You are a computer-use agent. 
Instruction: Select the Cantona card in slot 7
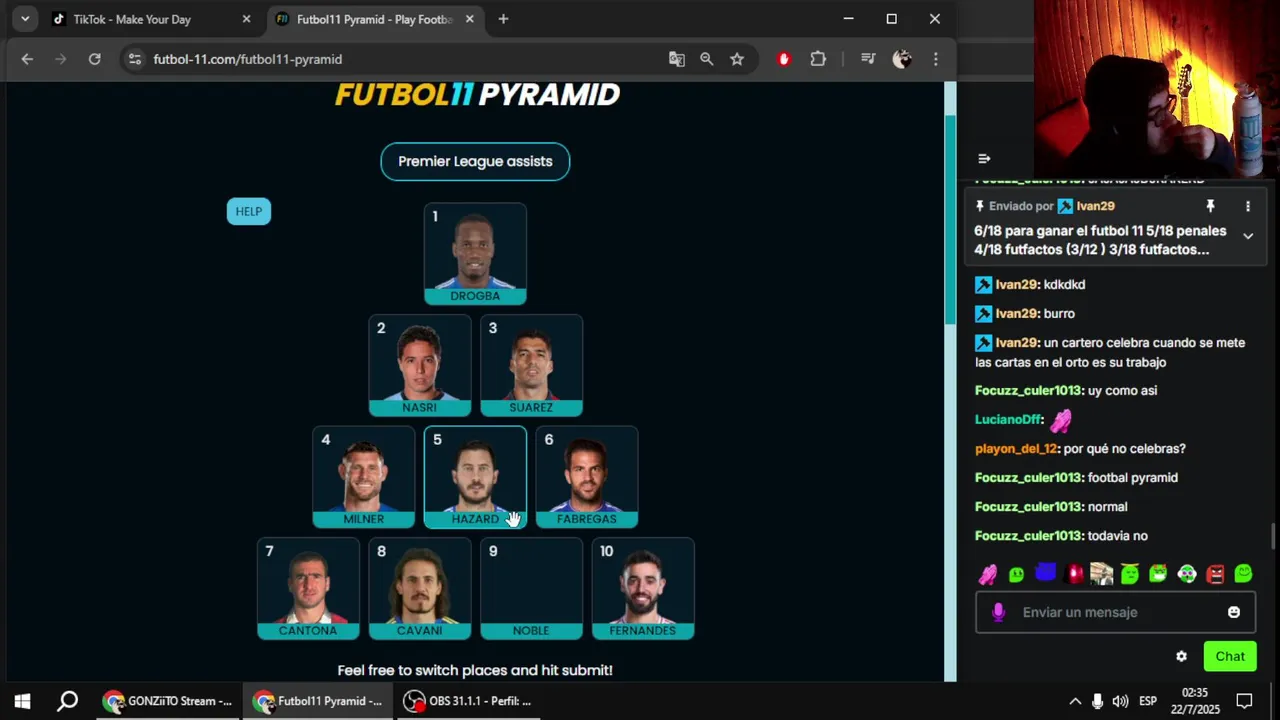pyautogui.click(x=308, y=589)
